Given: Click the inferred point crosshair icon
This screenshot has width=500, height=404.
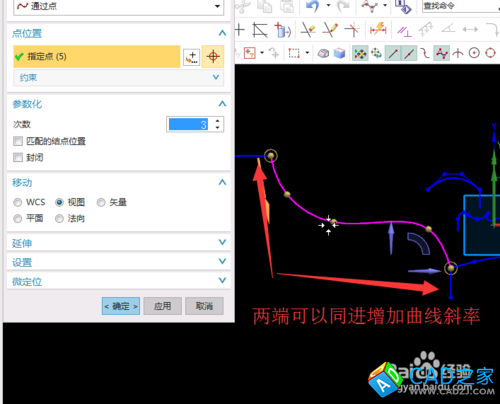Looking at the screenshot, I should [213, 56].
